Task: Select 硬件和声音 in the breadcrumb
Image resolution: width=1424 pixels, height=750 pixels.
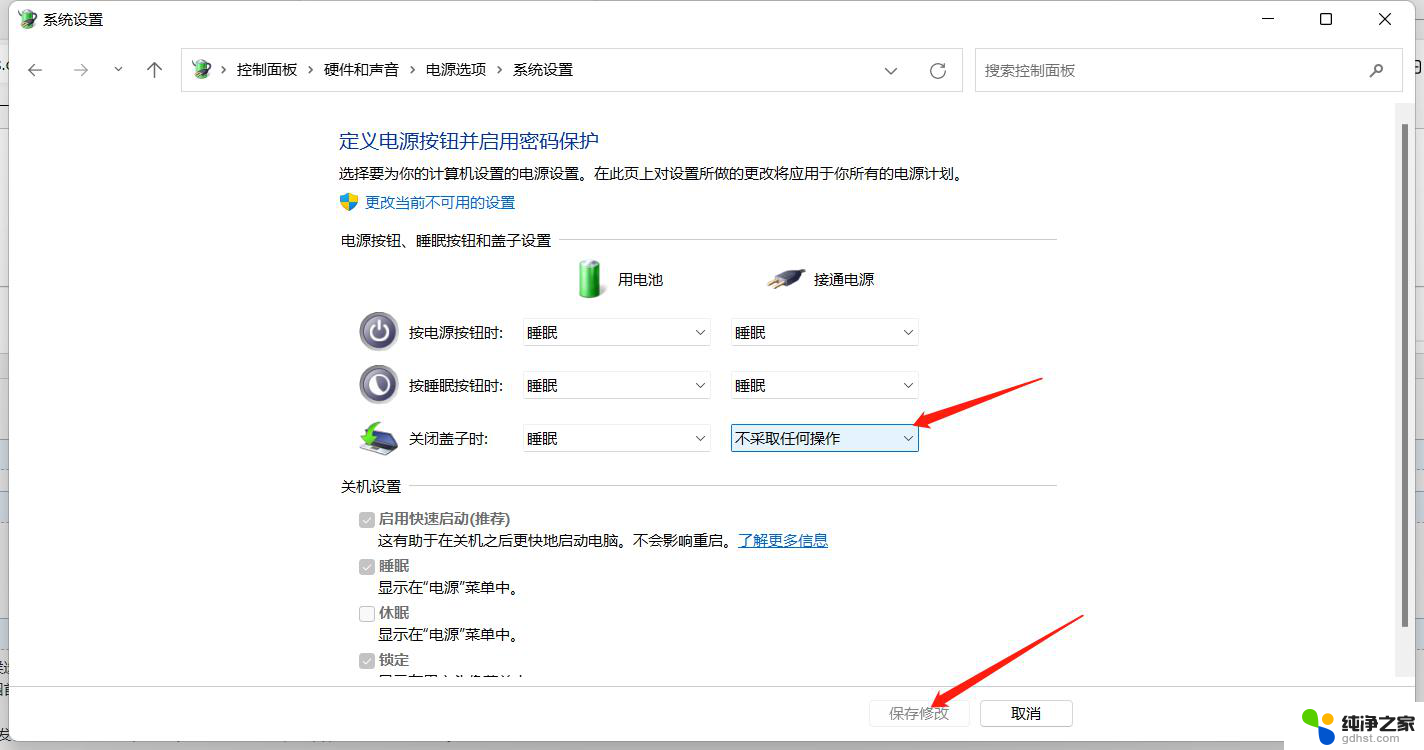Action: 361,70
